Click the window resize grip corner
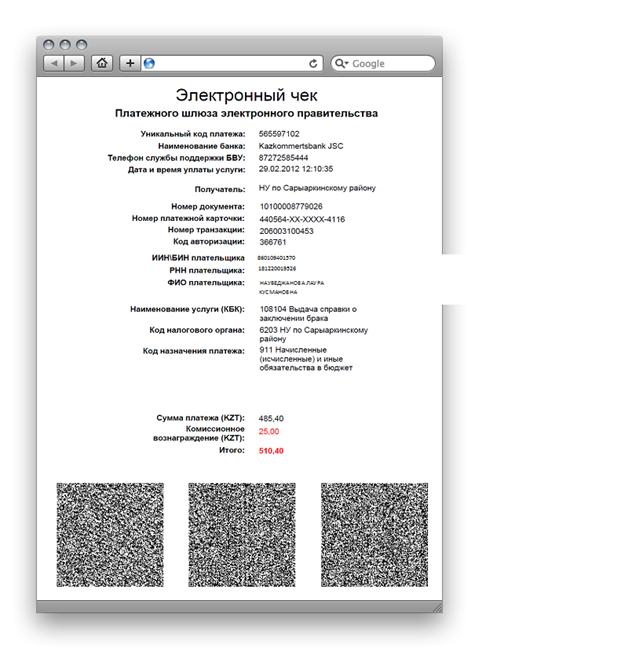The image size is (643, 649). pyautogui.click(x=437, y=608)
